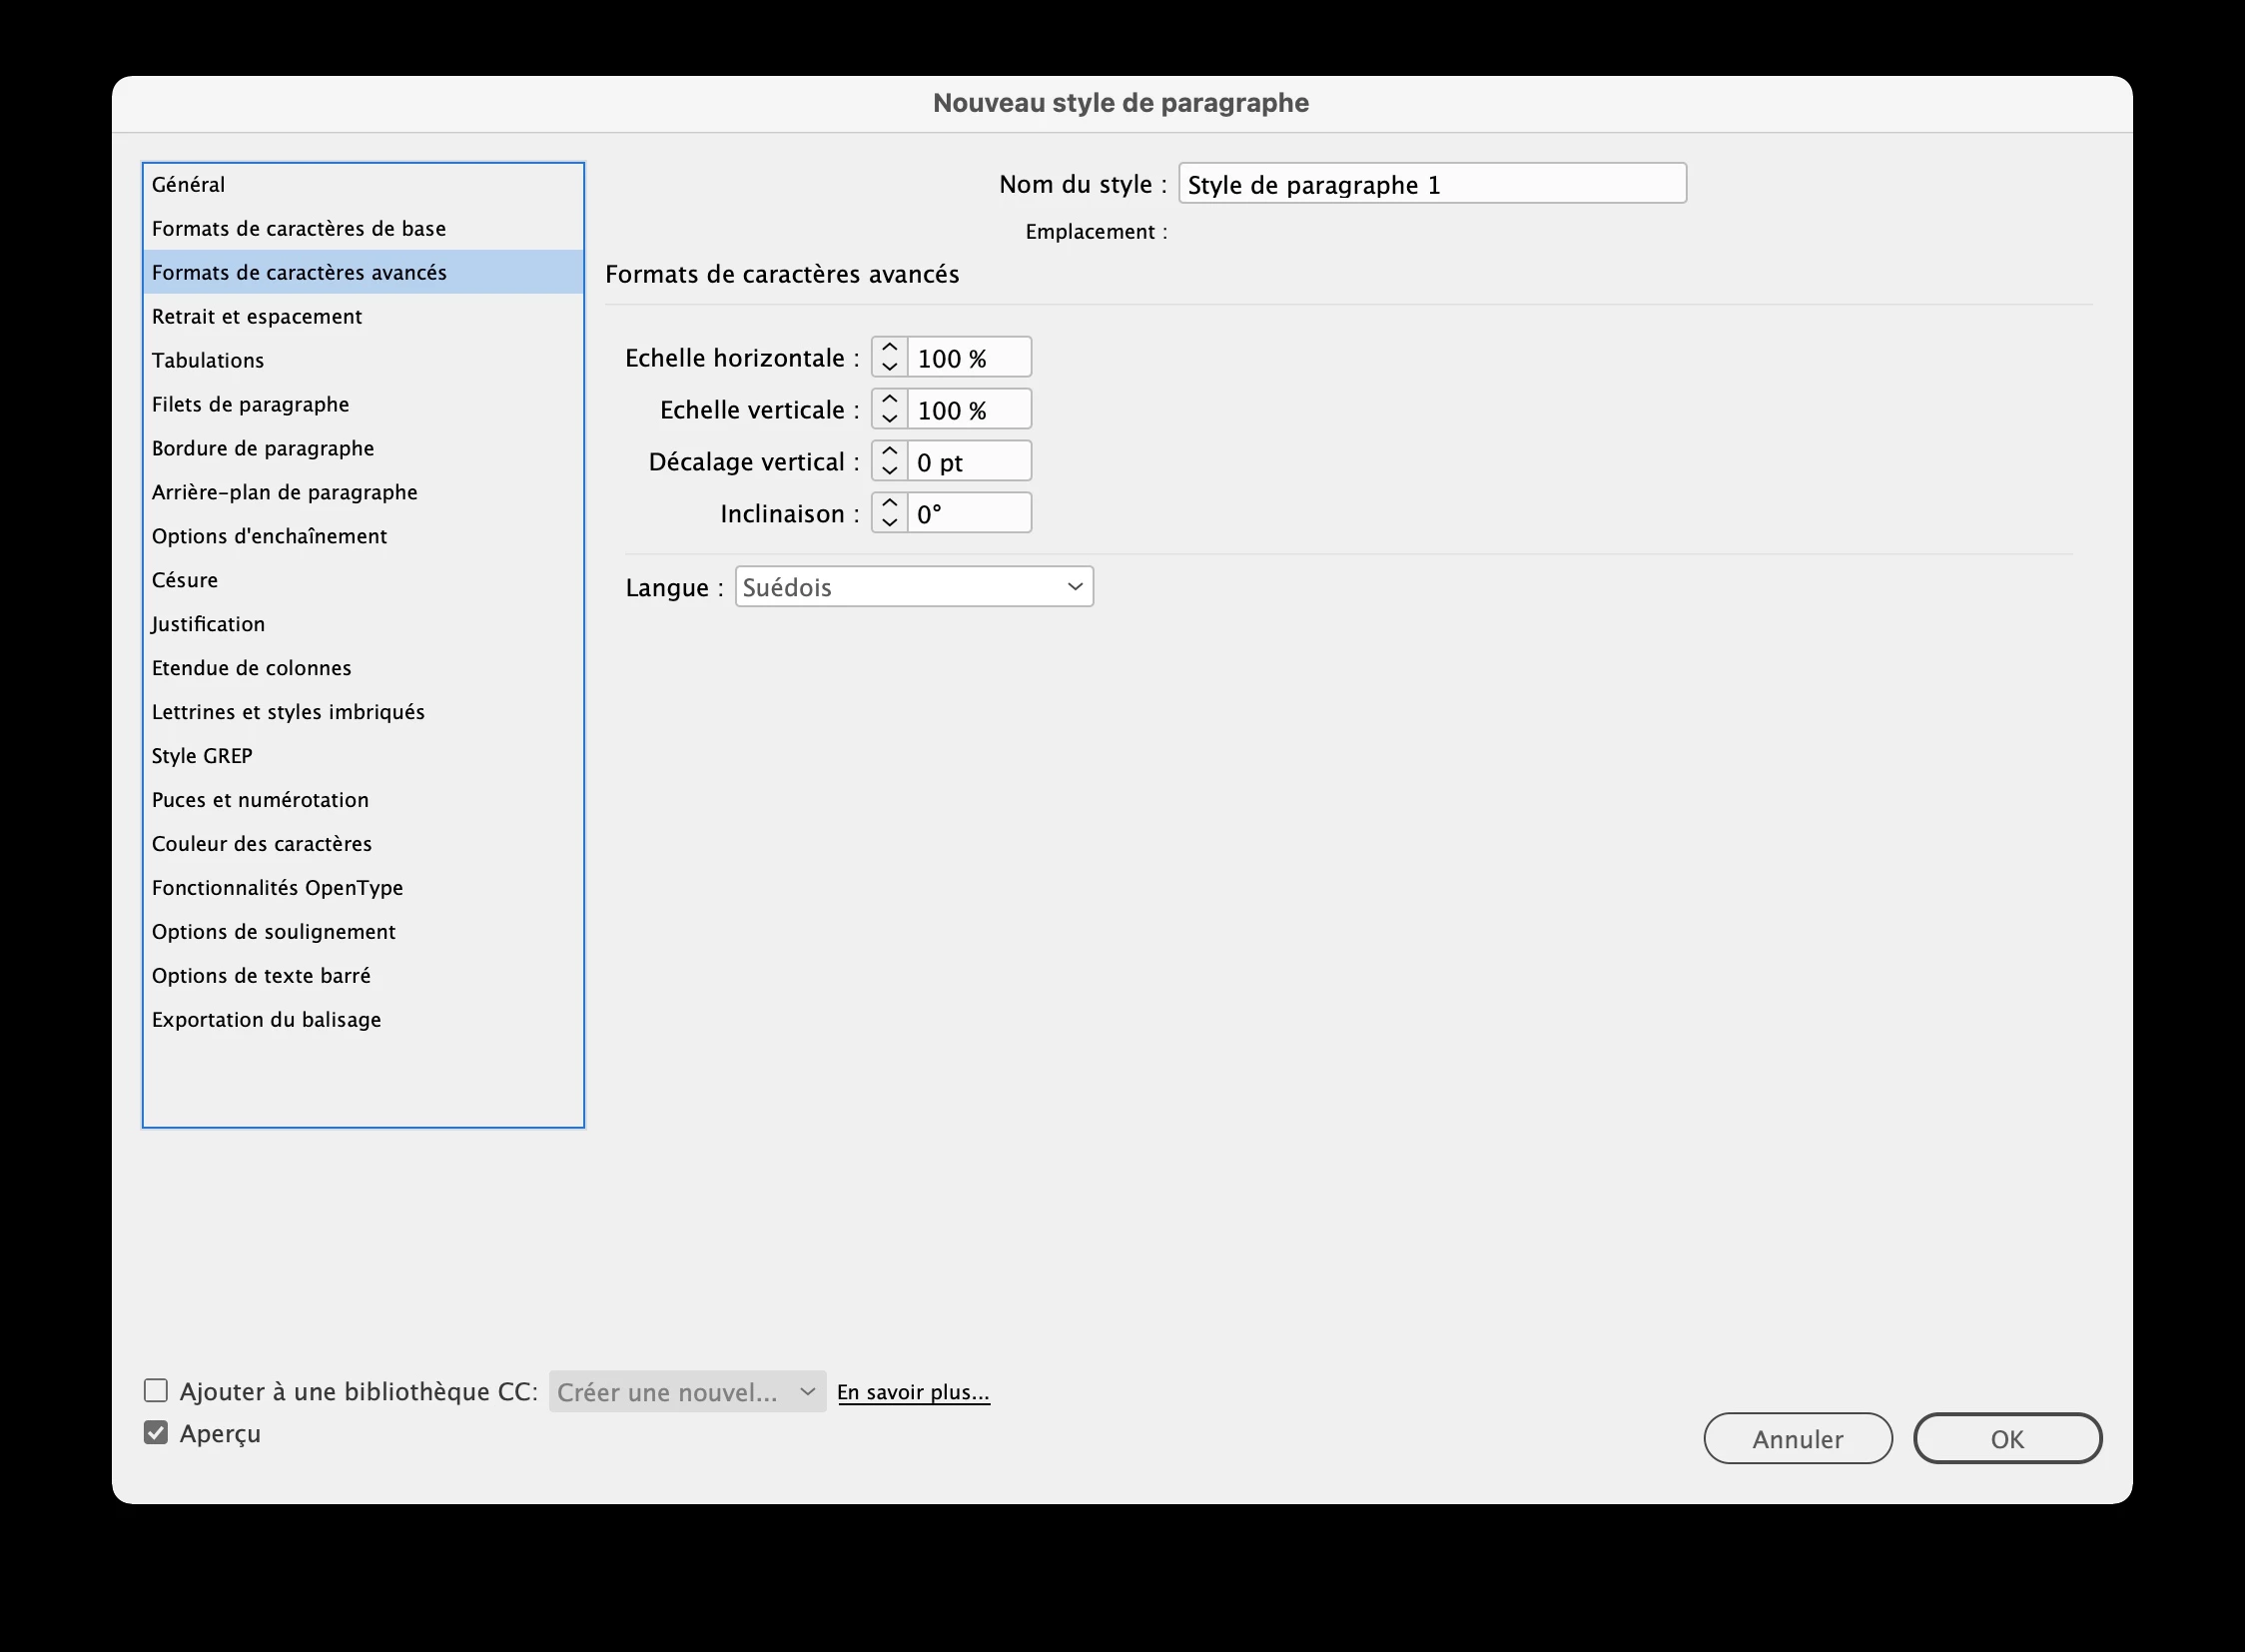Decrease Inclinaison with down arrow
Image resolution: width=2245 pixels, height=1652 pixels.
889,523
